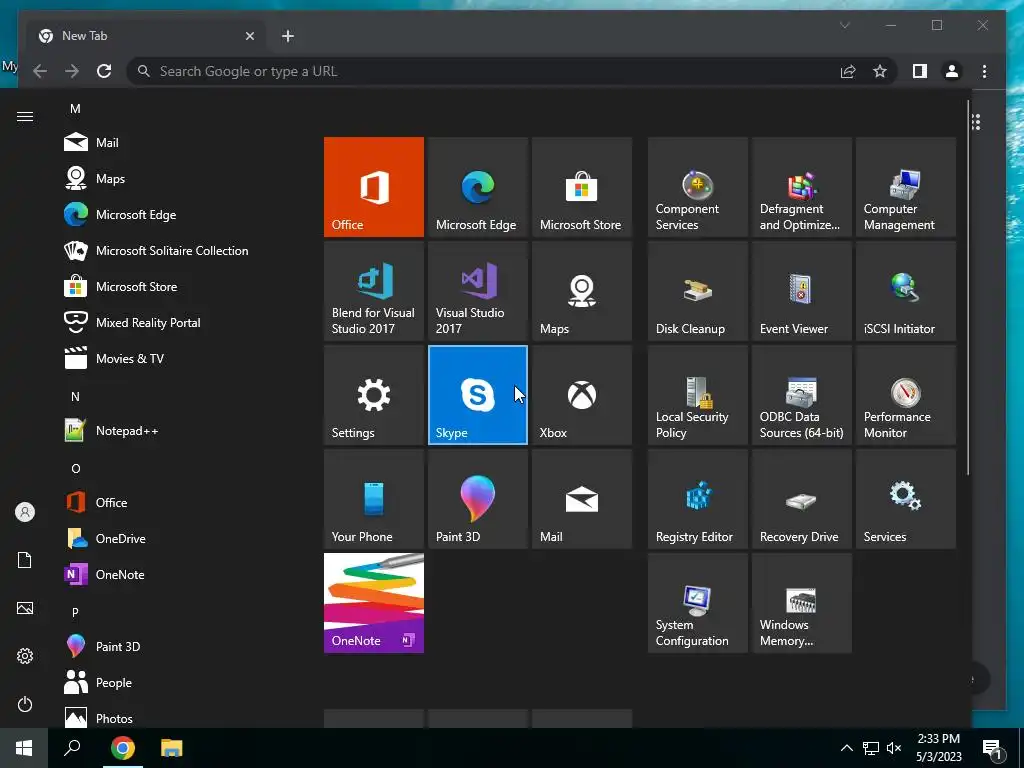Open Chrome three-dot menu
Screen dimensions: 1024x768
click(x=984, y=71)
